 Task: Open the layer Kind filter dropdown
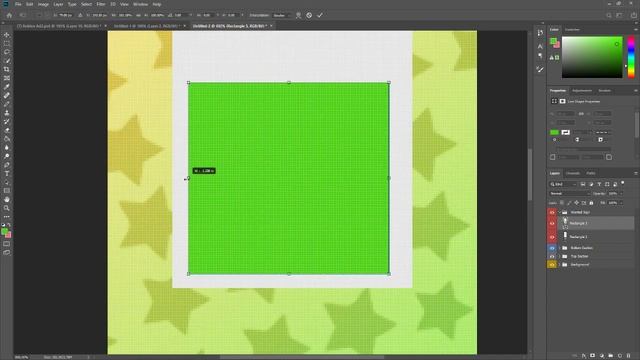[x=563, y=184]
